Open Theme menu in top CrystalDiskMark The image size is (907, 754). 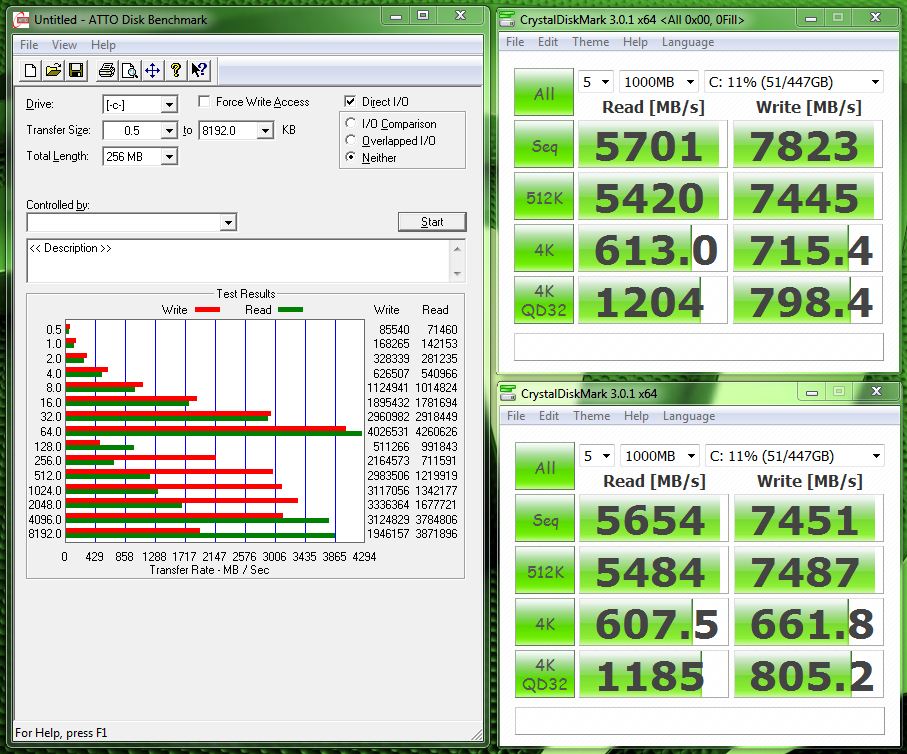click(x=591, y=42)
